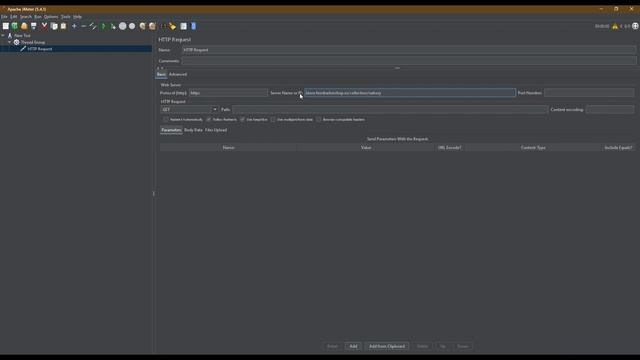Click the Name input field
The width and height of the screenshot is (640, 360).
[x=409, y=50]
